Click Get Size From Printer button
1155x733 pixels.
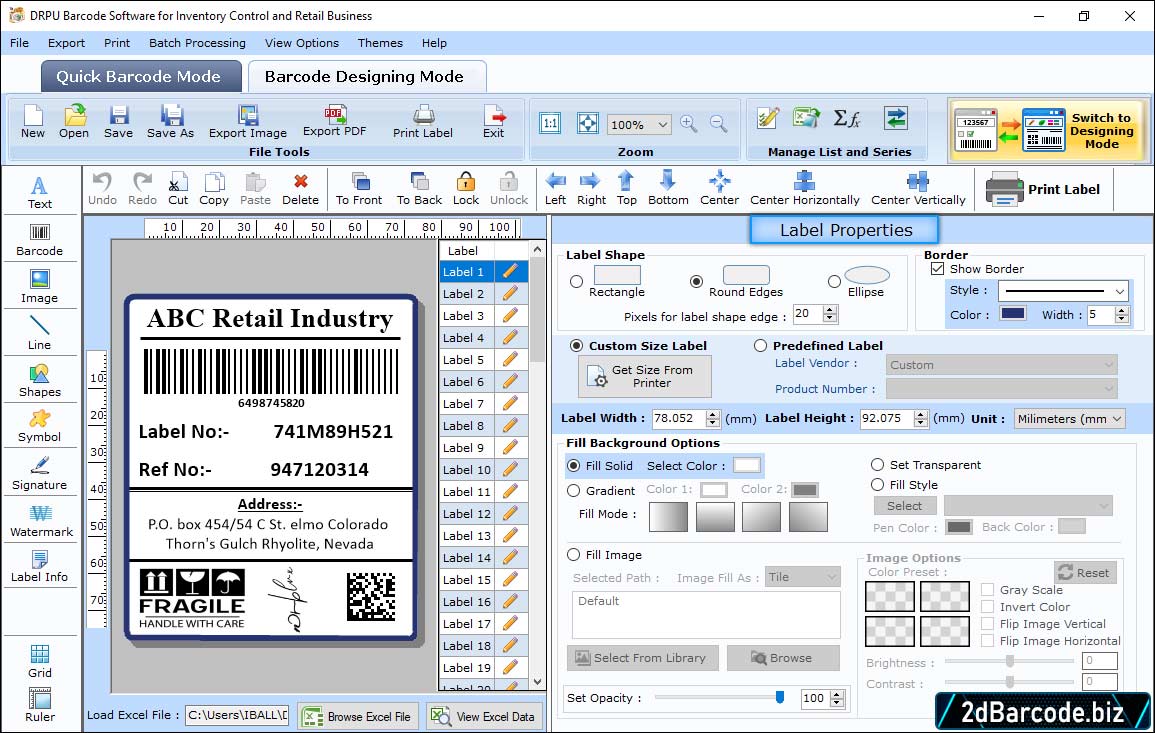[x=645, y=376]
